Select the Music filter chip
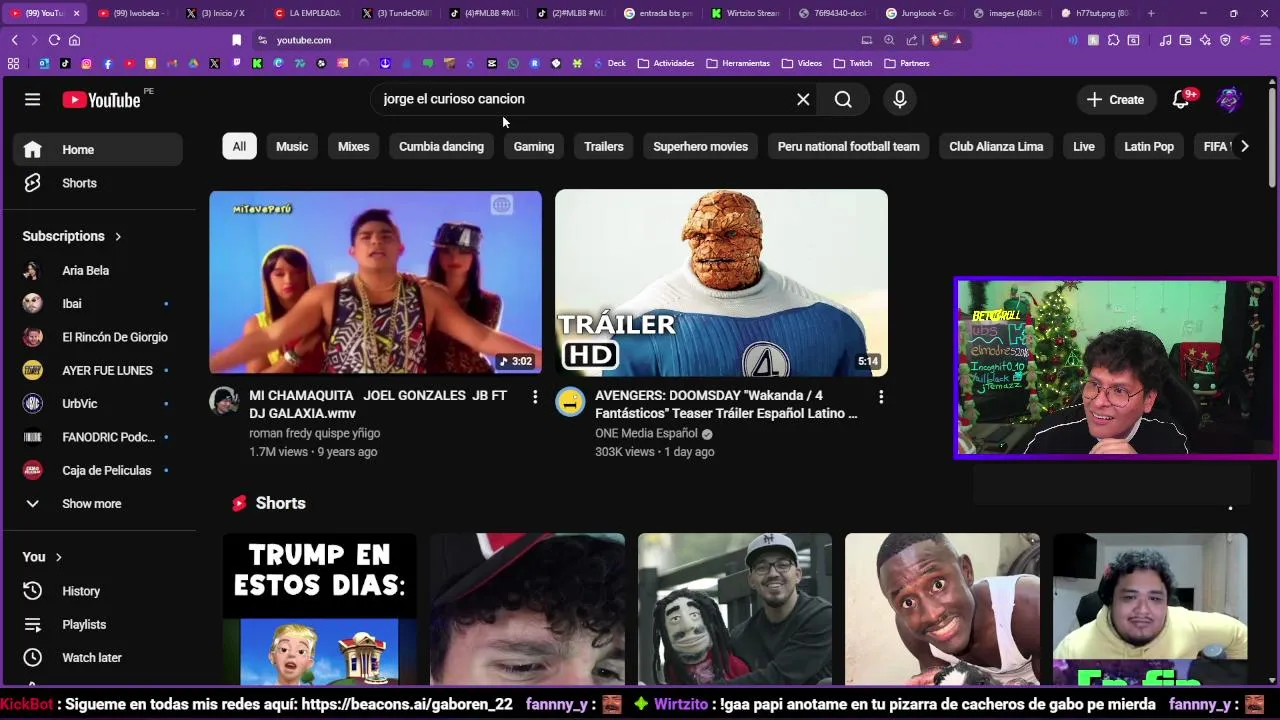This screenshot has width=1280, height=720. coord(292,146)
